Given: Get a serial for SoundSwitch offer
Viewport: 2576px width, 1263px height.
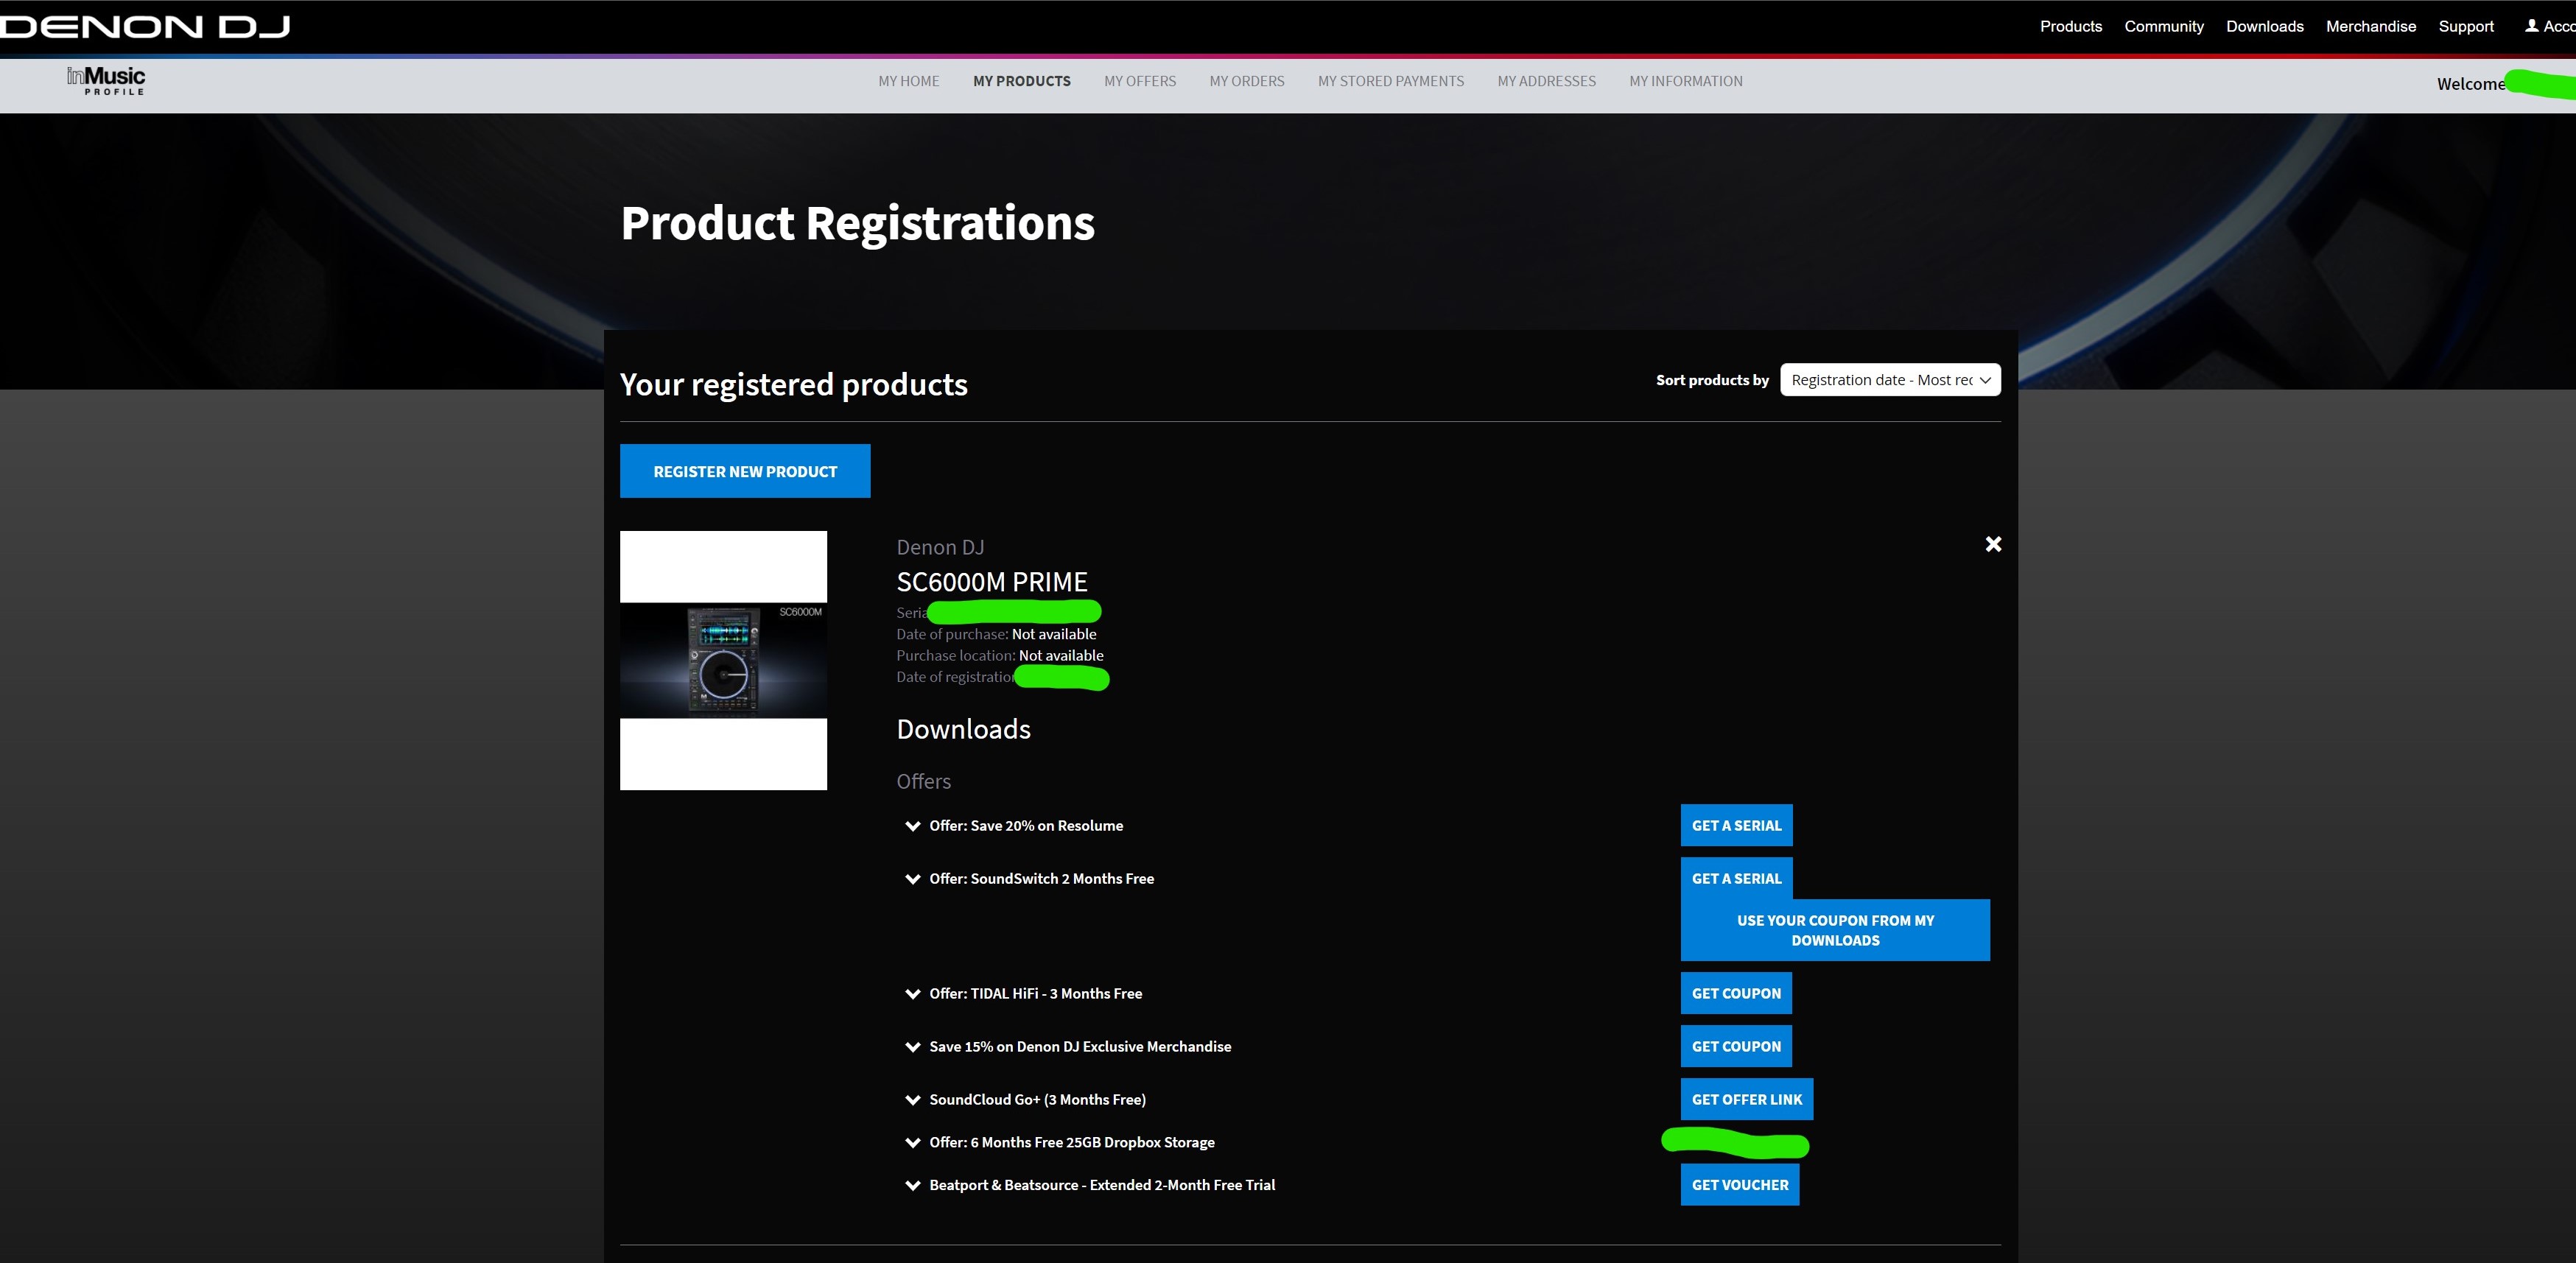Looking at the screenshot, I should point(1736,879).
